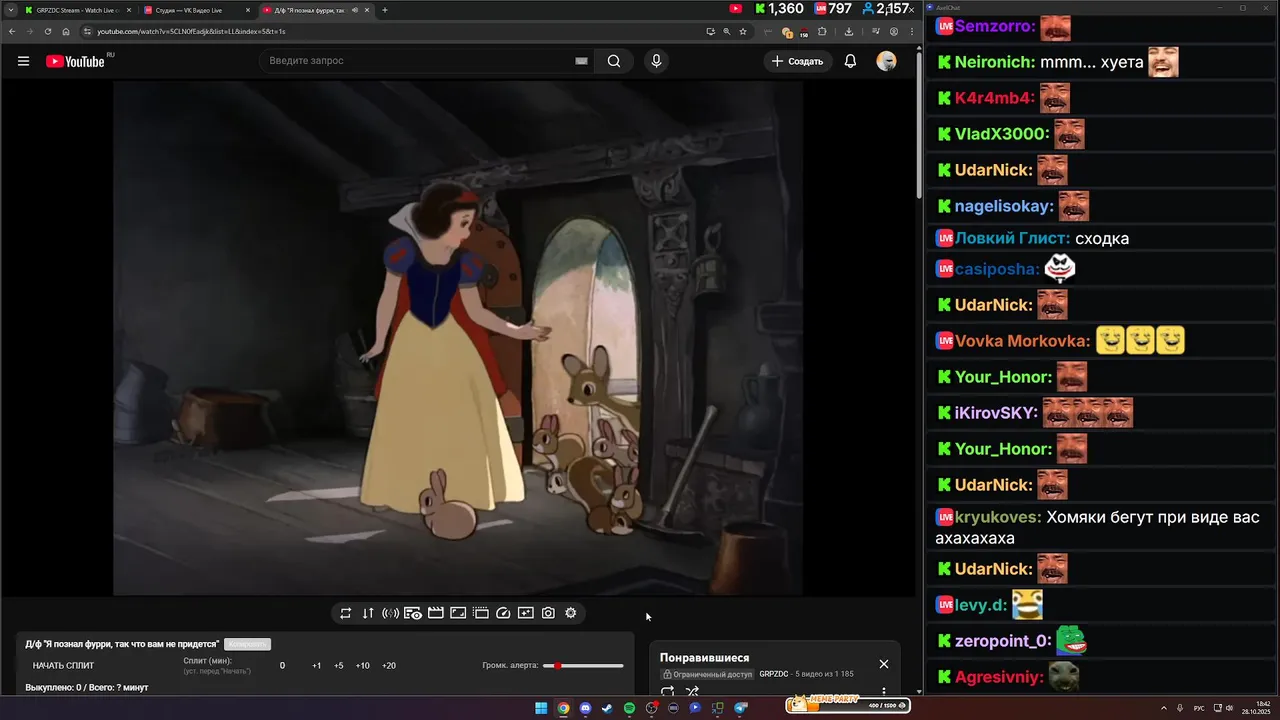Toggle loop playlist in Понравившиеся panel
The width and height of the screenshot is (1280, 720).
(668, 691)
